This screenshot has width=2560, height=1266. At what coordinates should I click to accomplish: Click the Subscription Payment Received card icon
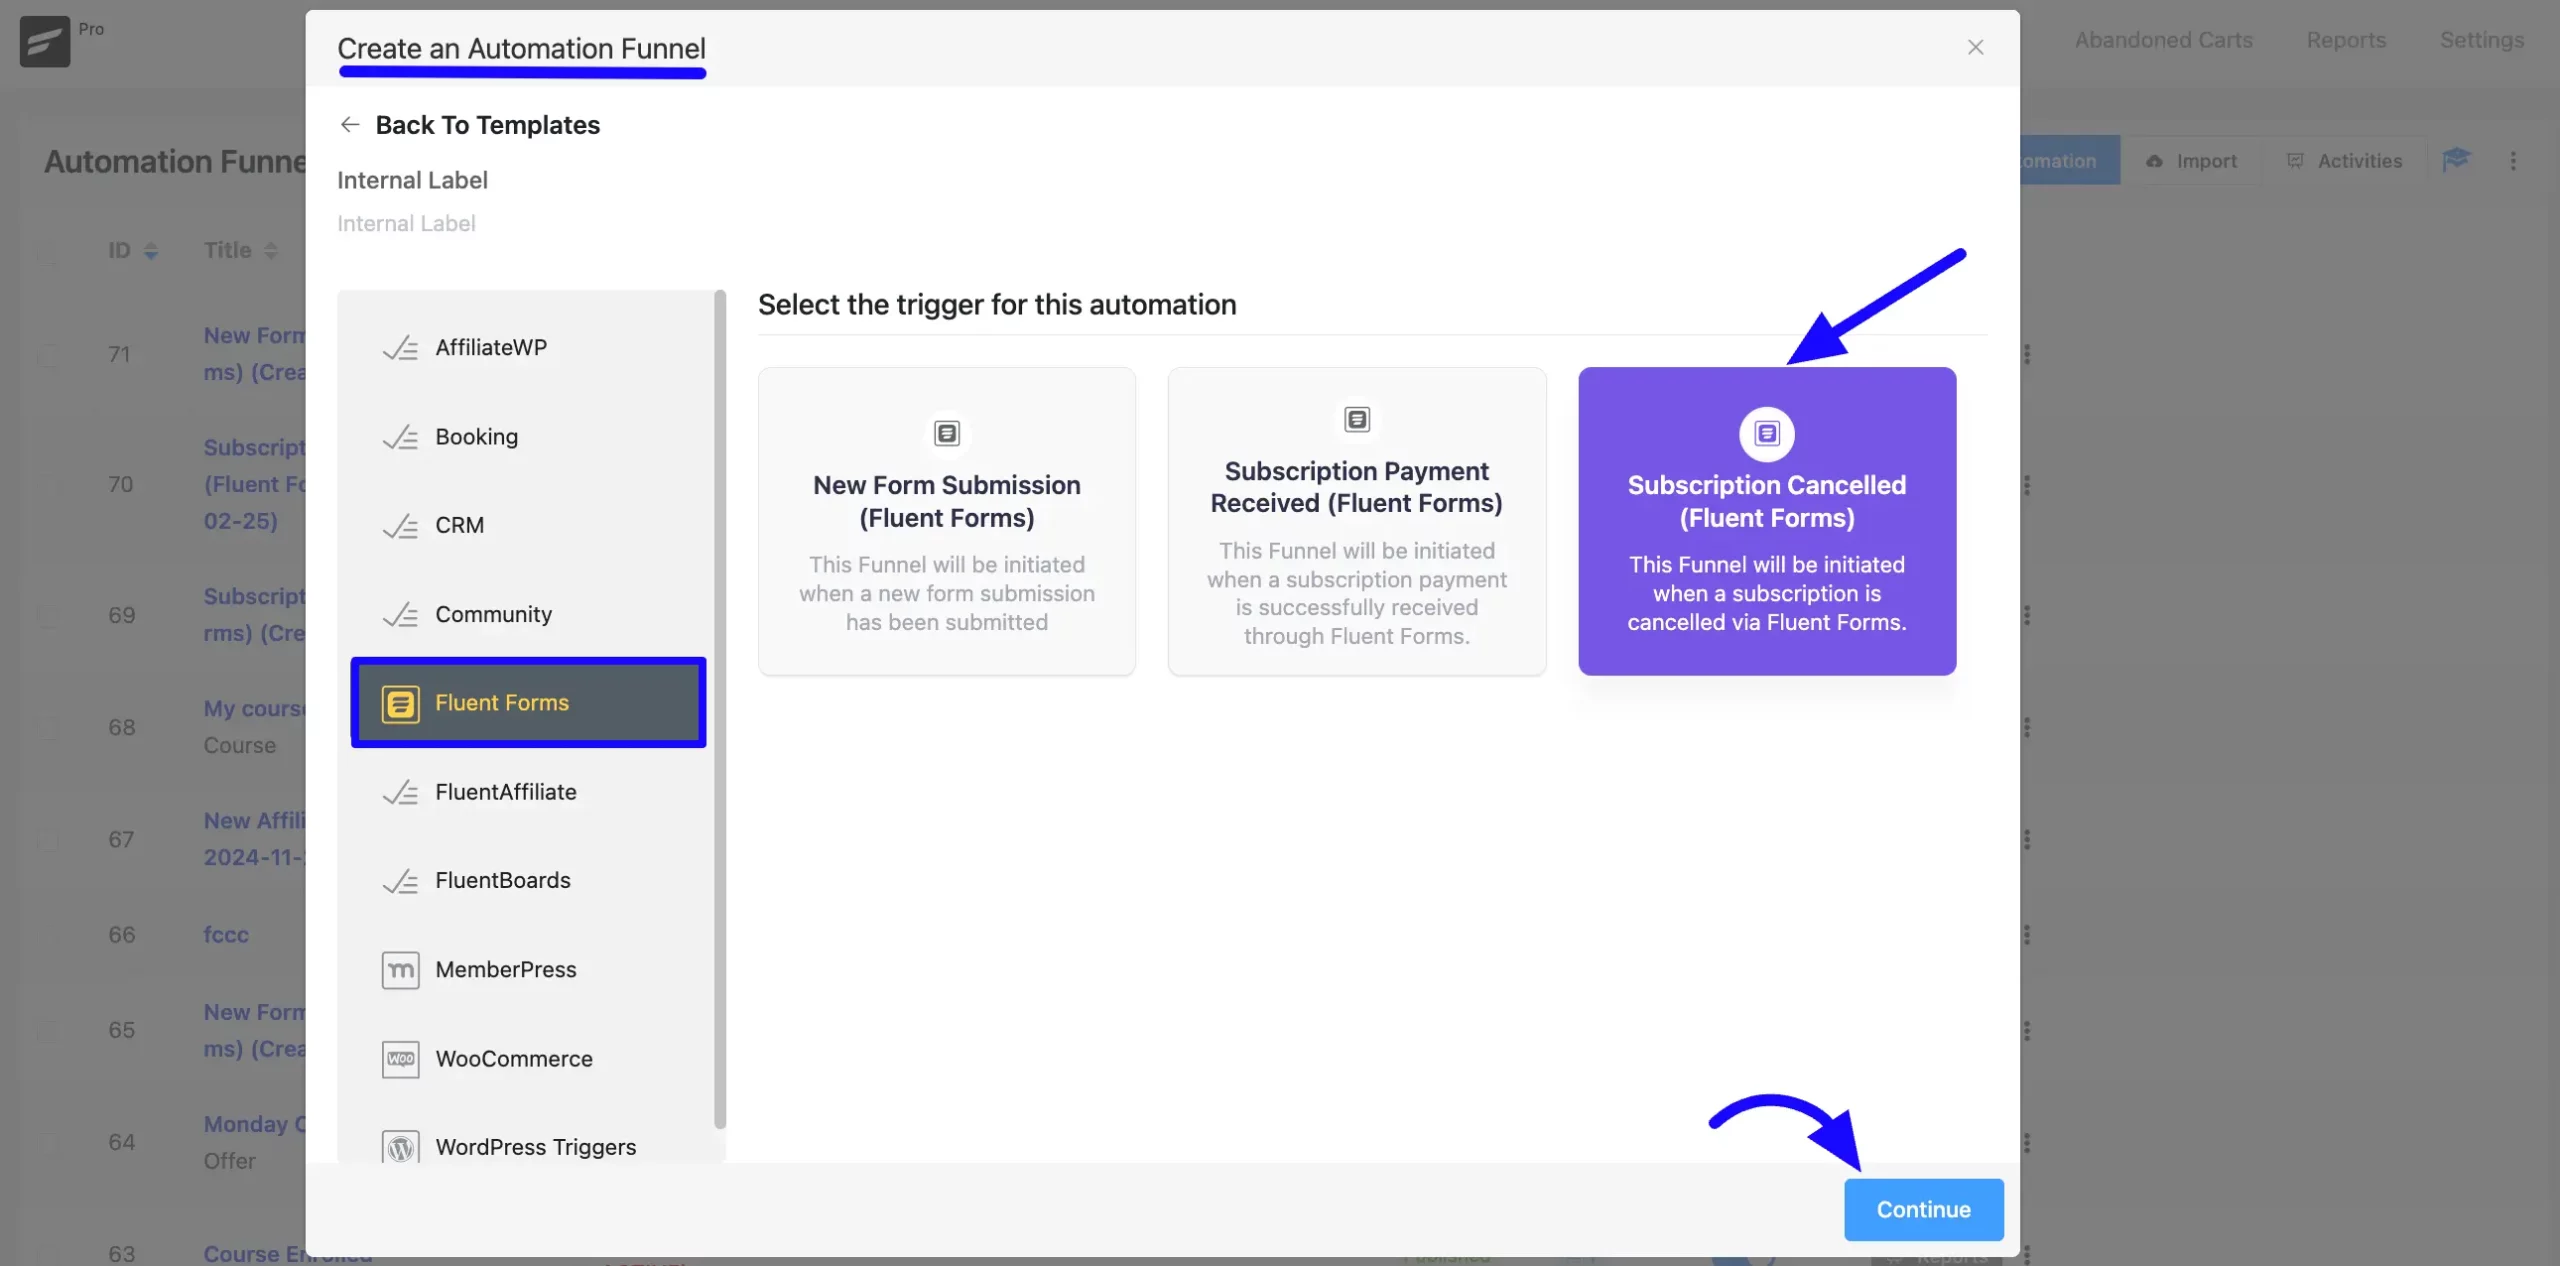click(1356, 419)
